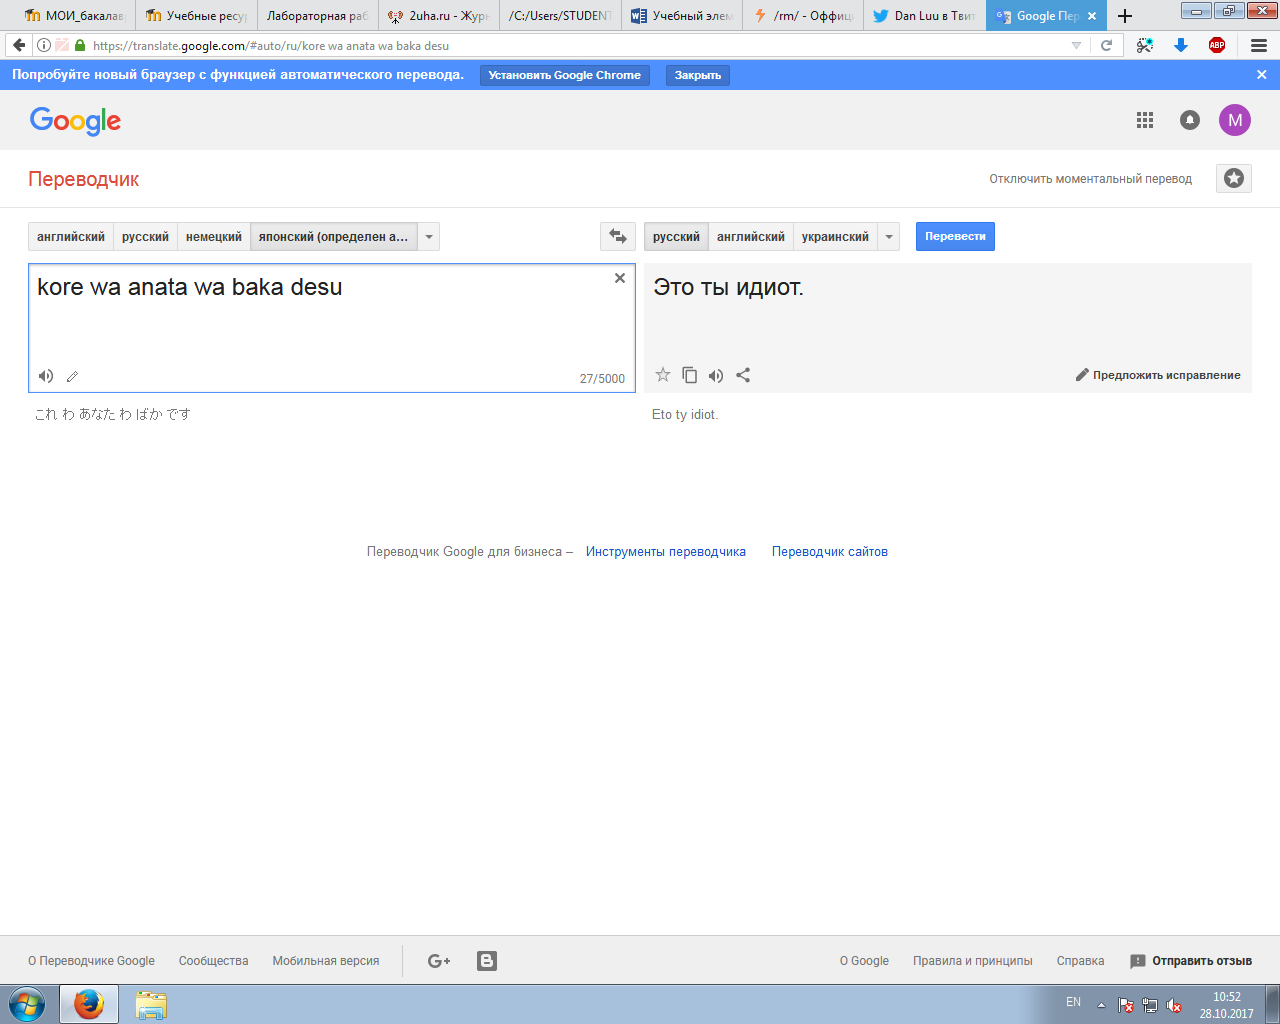Select target language английский
Viewport: 1280px width, 1024px height.
click(x=751, y=237)
